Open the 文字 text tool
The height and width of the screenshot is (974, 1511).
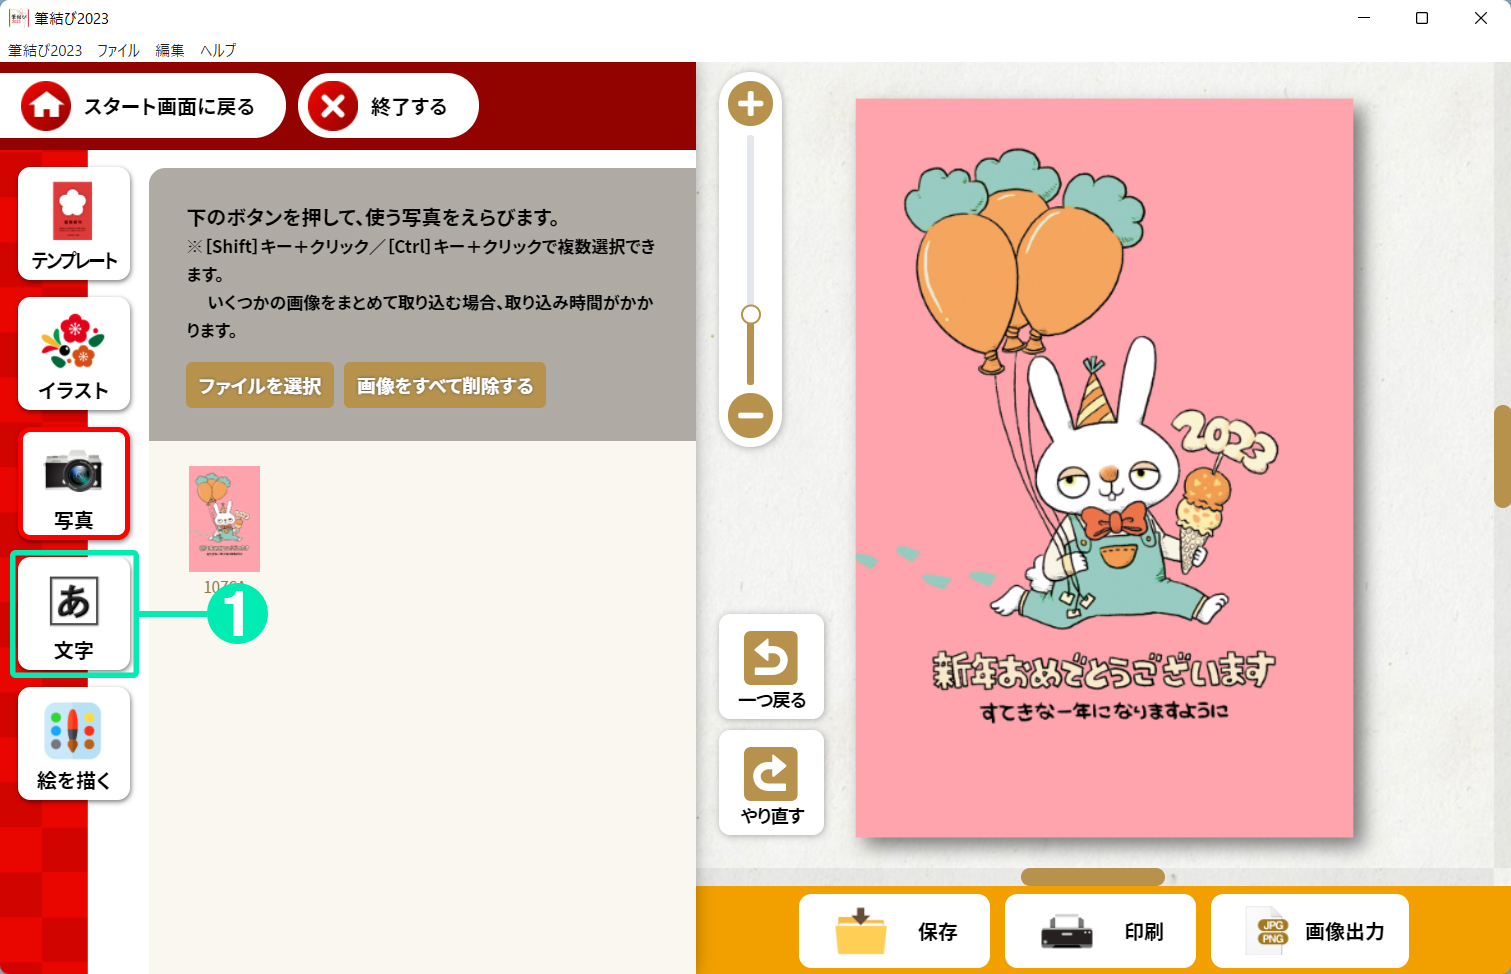tap(74, 613)
